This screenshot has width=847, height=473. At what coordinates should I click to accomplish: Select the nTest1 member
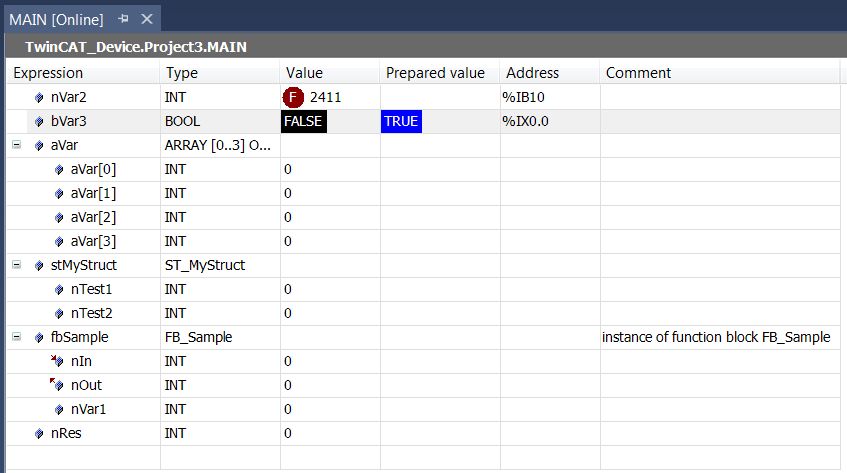coord(91,289)
